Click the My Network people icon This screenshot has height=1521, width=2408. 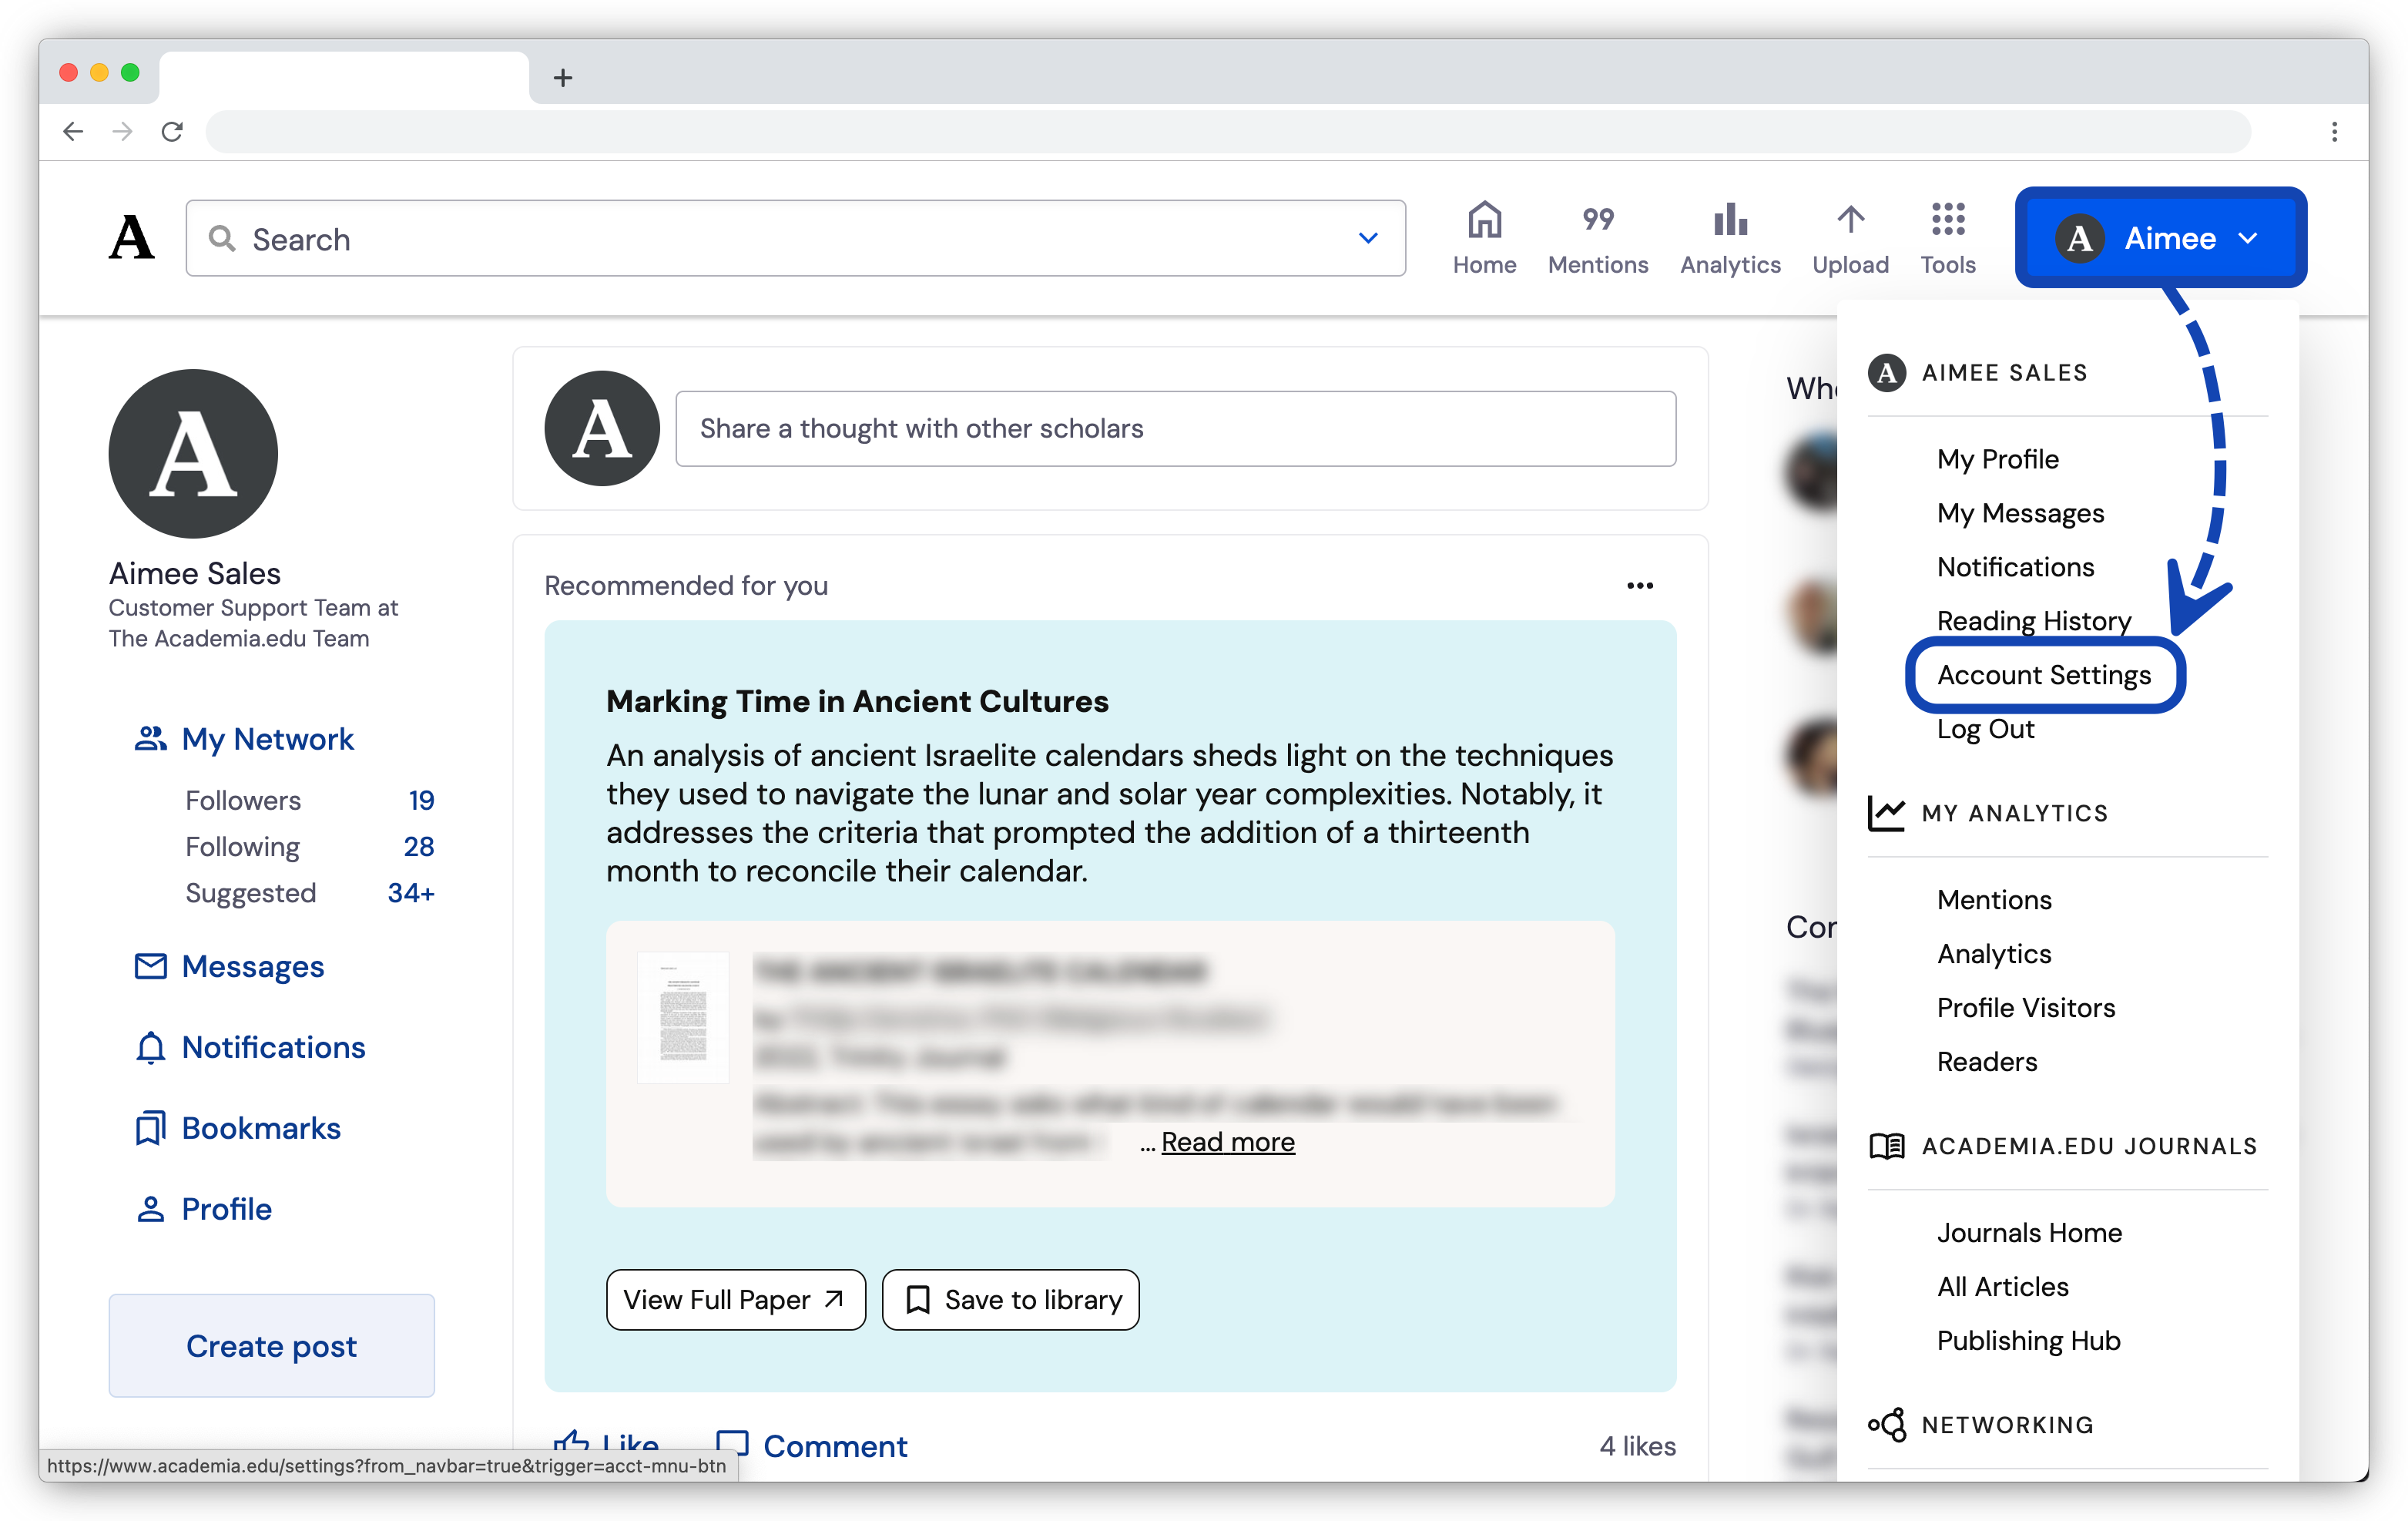click(x=150, y=739)
